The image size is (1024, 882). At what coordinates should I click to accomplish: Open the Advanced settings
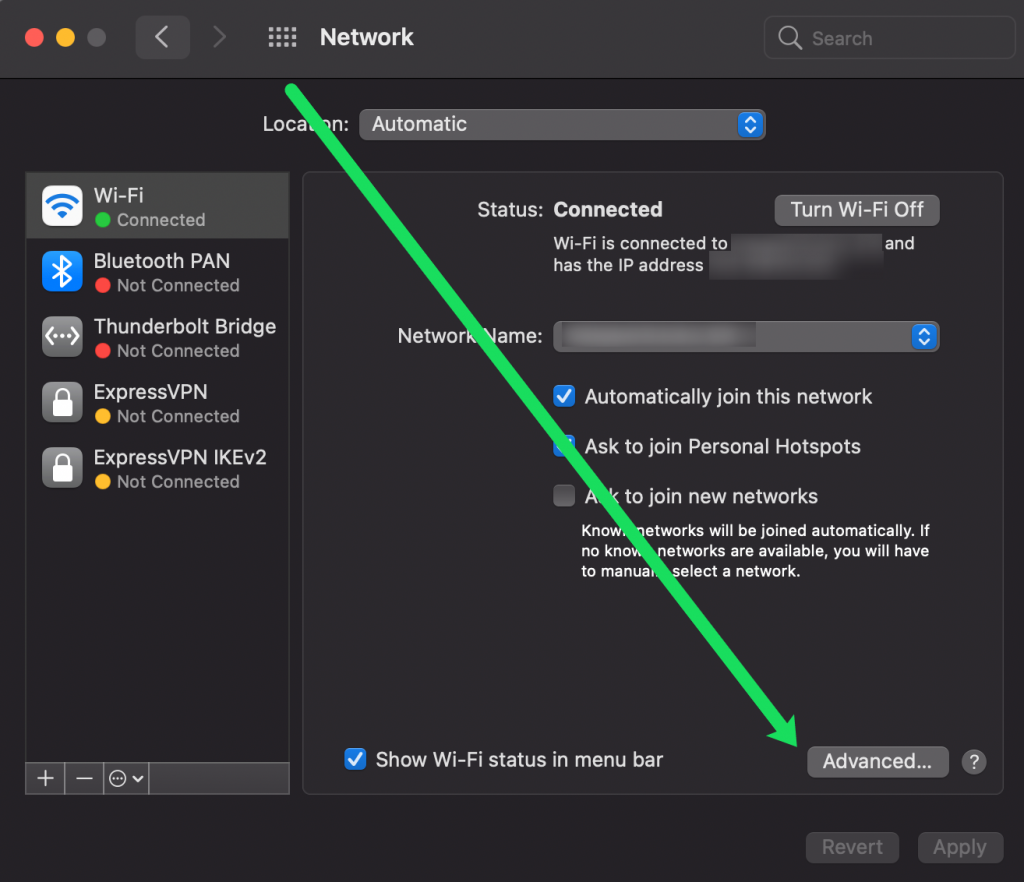coord(877,761)
